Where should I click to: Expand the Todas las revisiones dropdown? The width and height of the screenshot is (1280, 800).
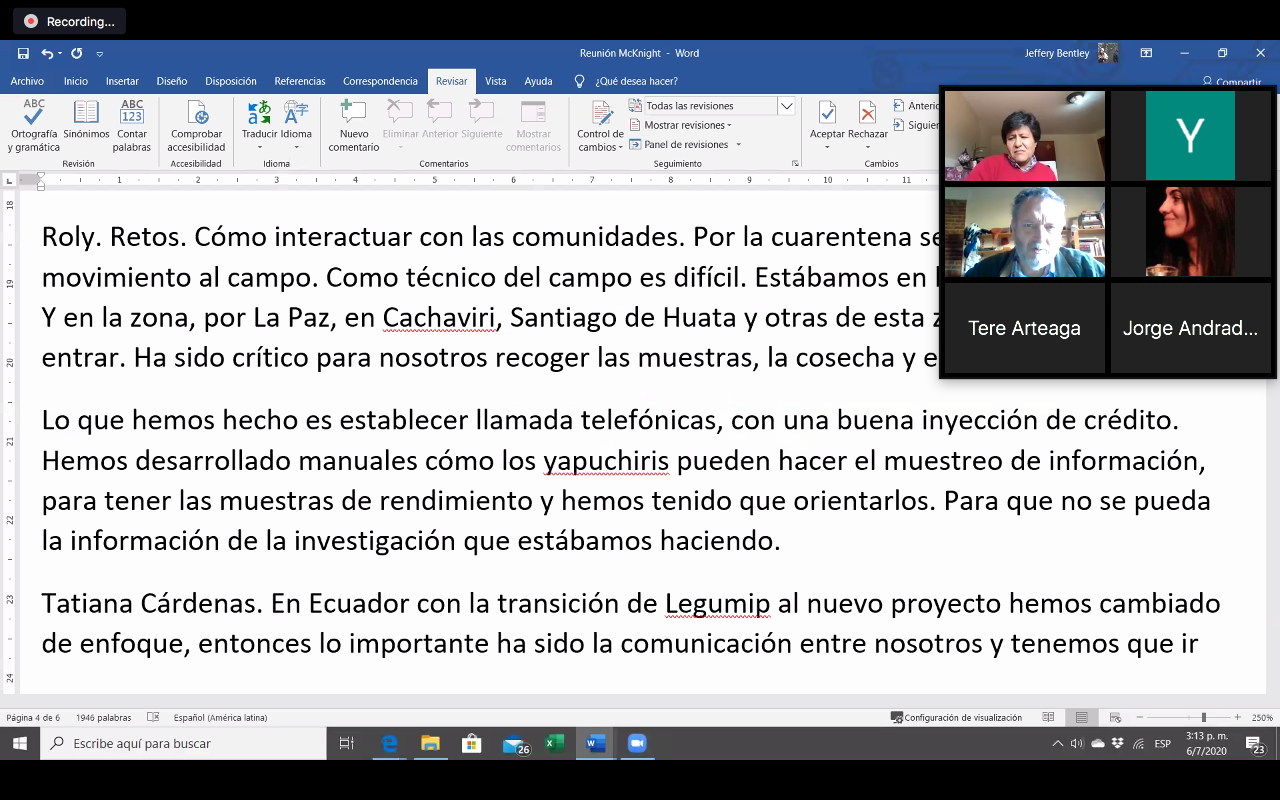tap(786, 106)
